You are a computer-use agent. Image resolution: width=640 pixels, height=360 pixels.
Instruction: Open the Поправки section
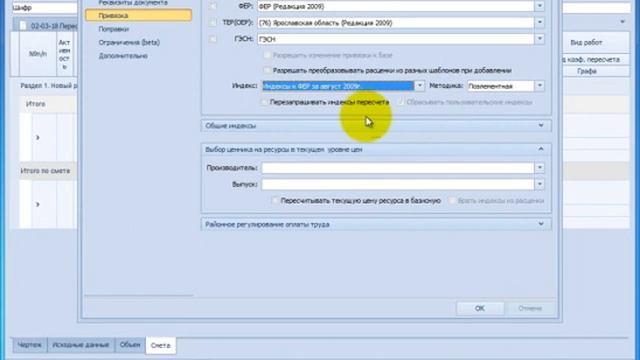click(113, 29)
